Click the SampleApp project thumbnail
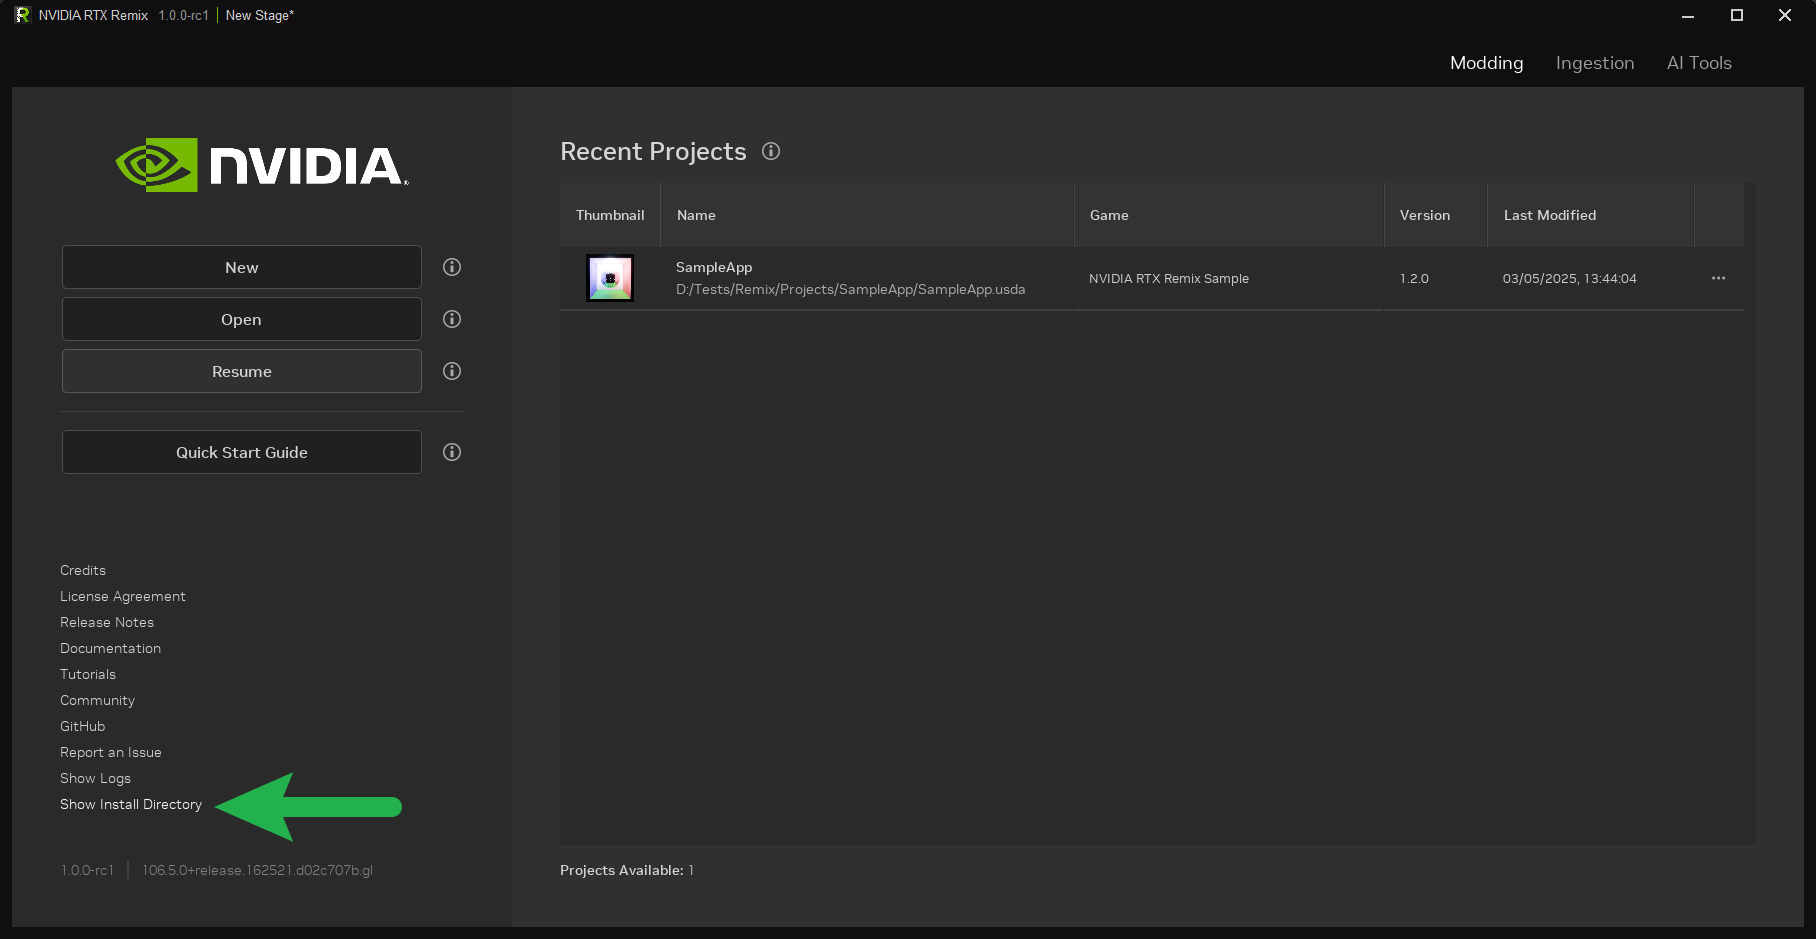This screenshot has width=1816, height=939. 610,278
